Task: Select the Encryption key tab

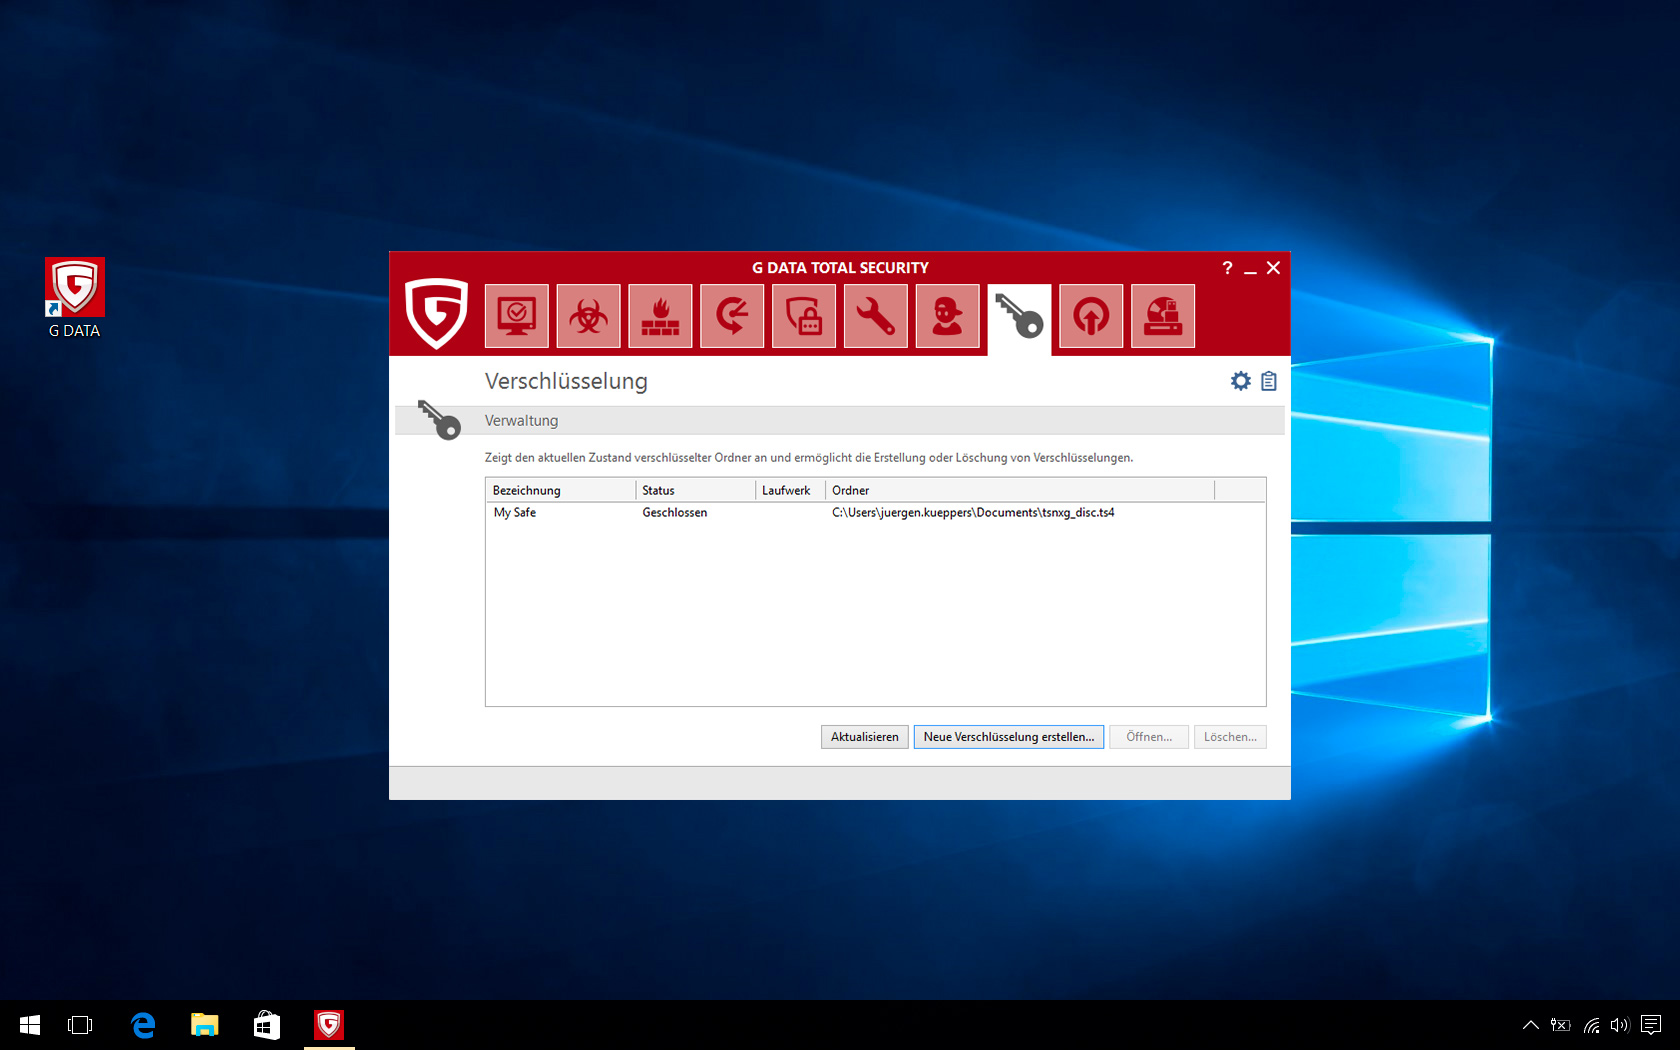Action: [1019, 319]
